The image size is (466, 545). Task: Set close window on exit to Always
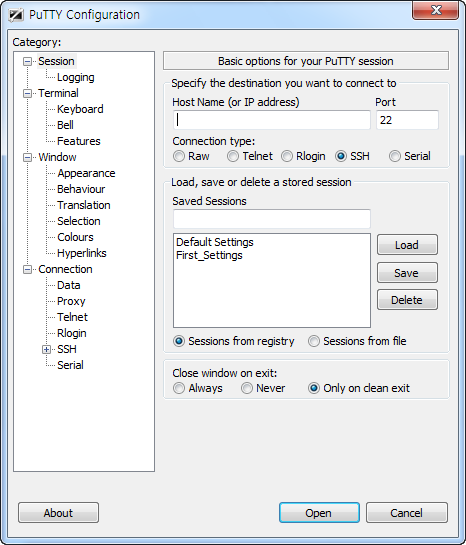click(x=198, y=388)
